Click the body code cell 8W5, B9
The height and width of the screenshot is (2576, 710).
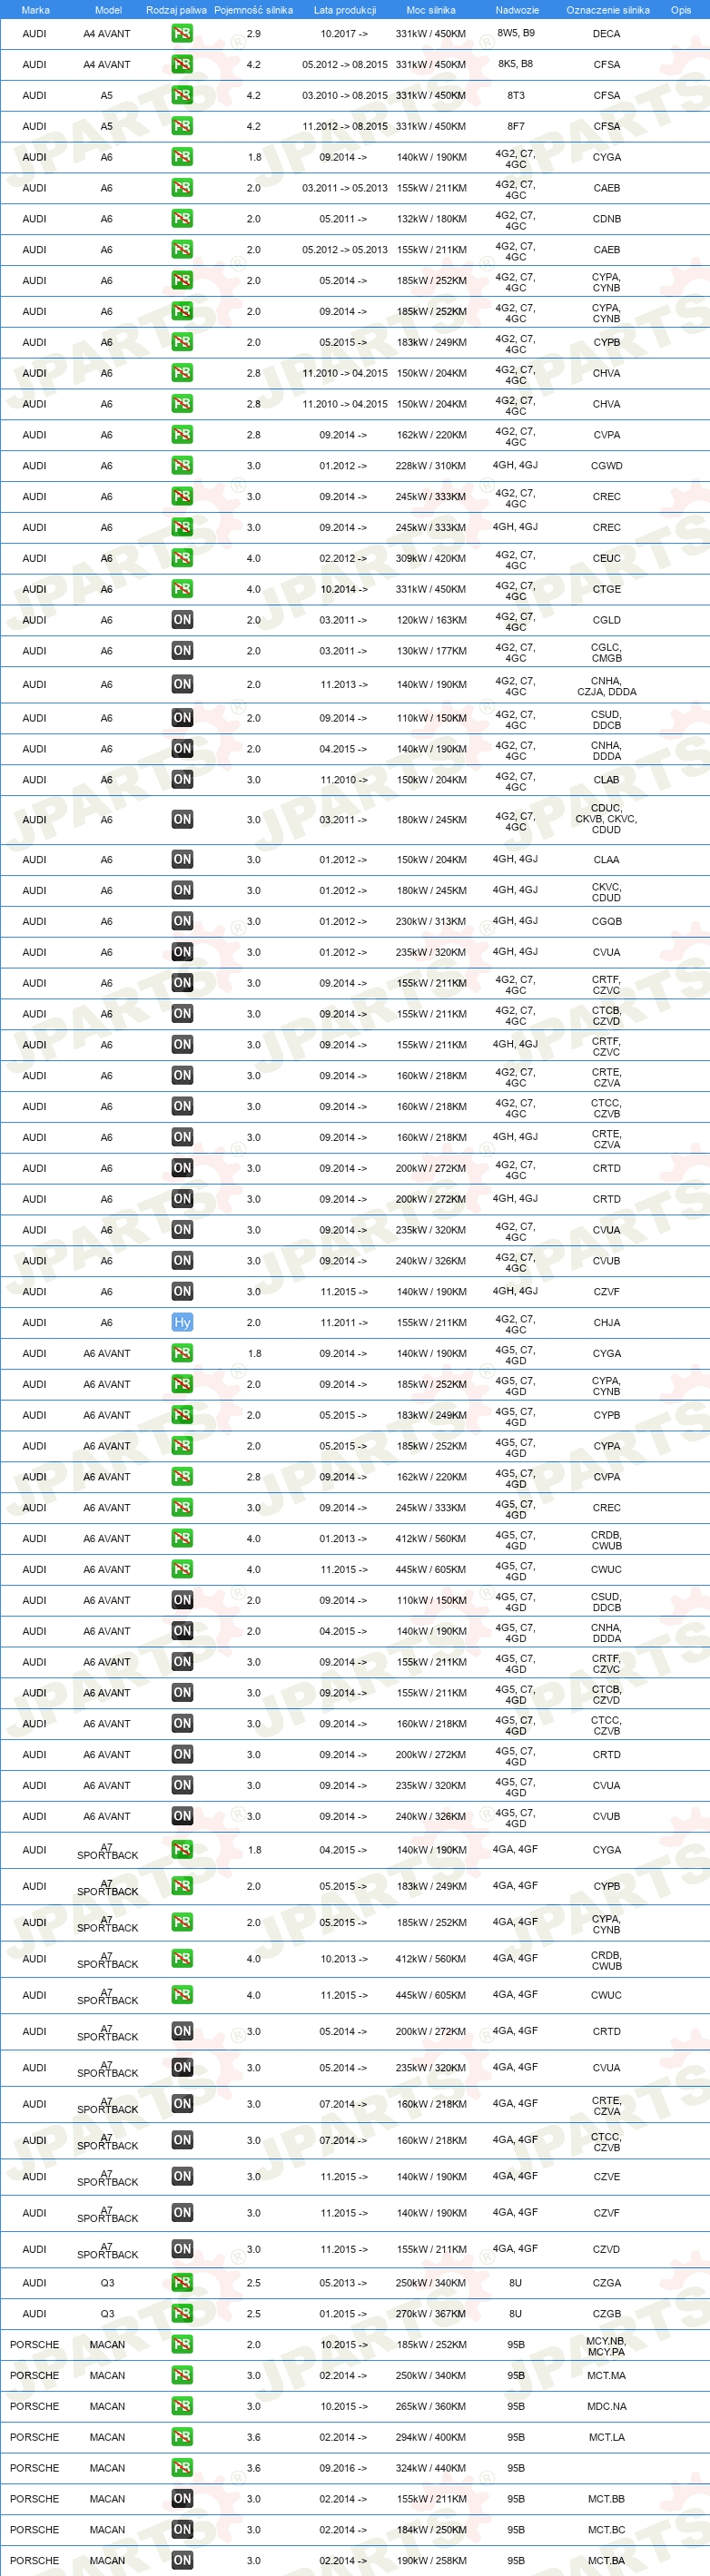(x=516, y=33)
